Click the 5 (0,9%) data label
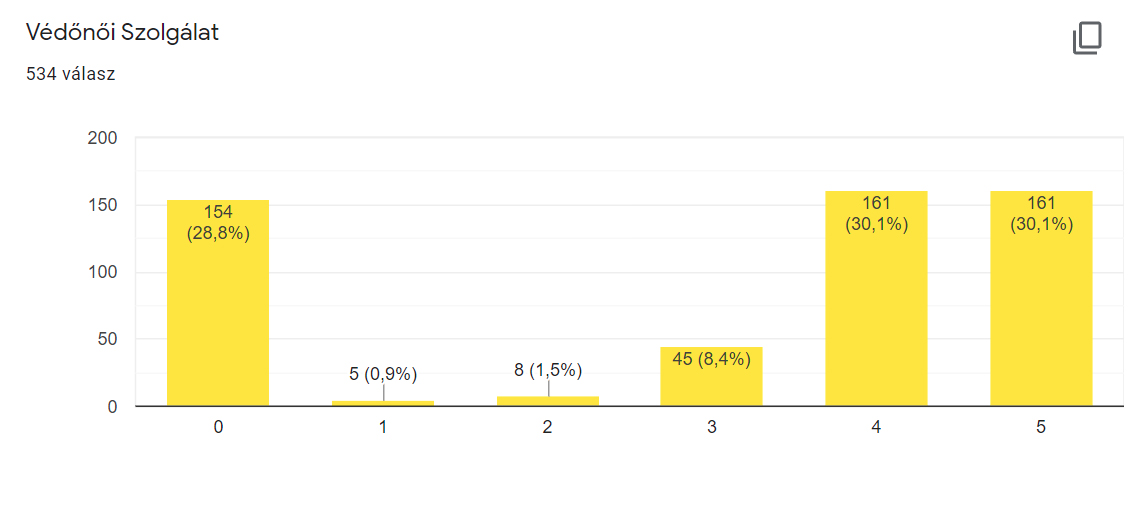The image size is (1132, 510). (x=383, y=374)
